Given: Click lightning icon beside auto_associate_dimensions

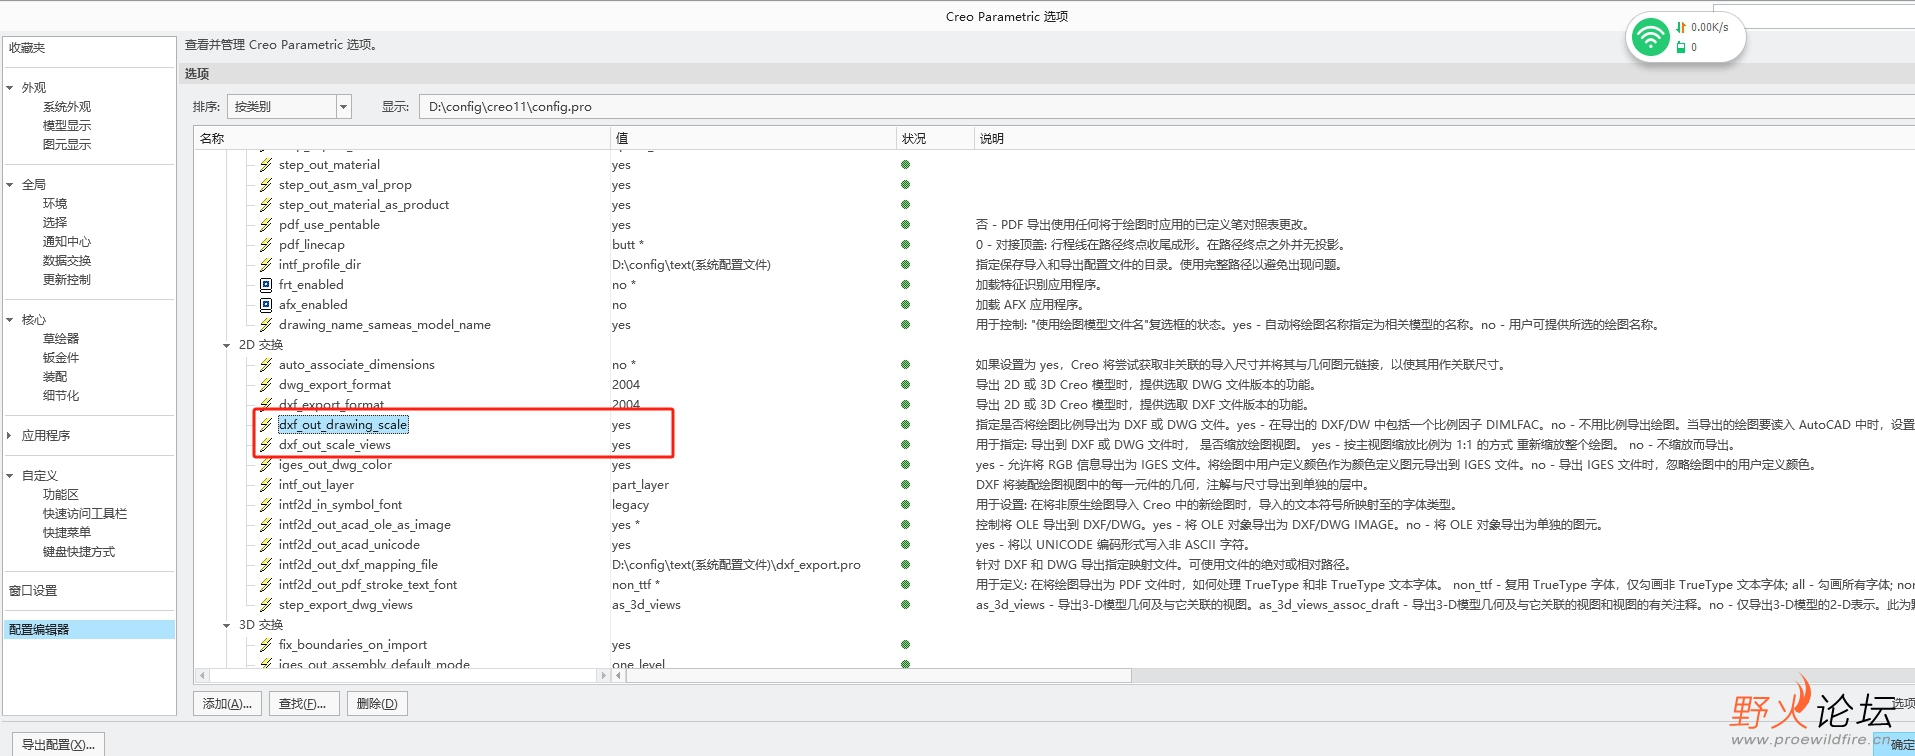Looking at the screenshot, I should point(266,365).
